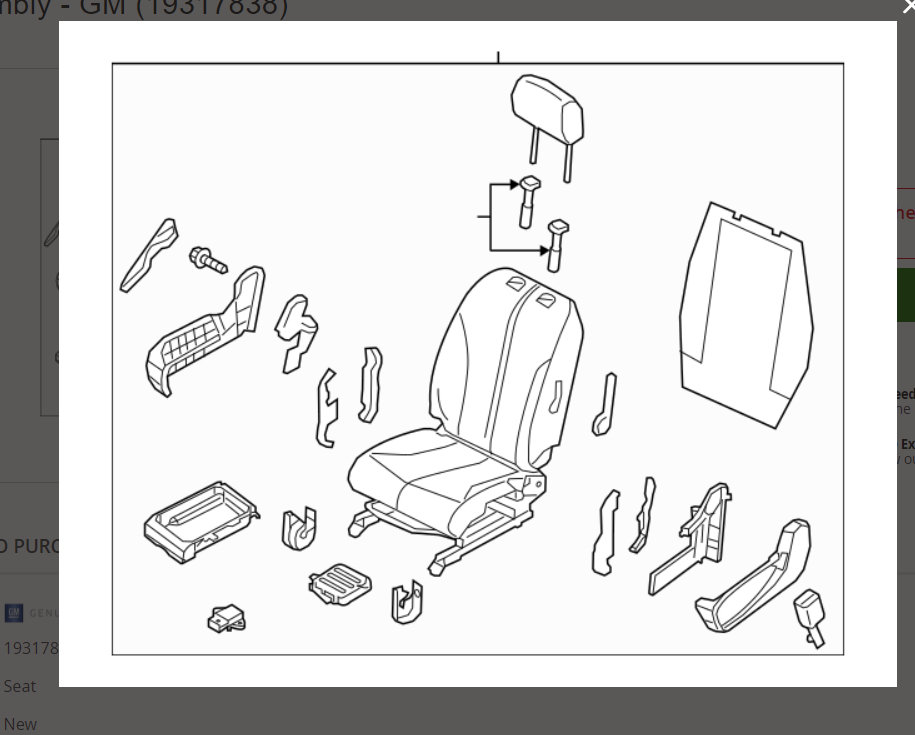Click the New condition label
The width and height of the screenshot is (915, 735).
point(21,723)
